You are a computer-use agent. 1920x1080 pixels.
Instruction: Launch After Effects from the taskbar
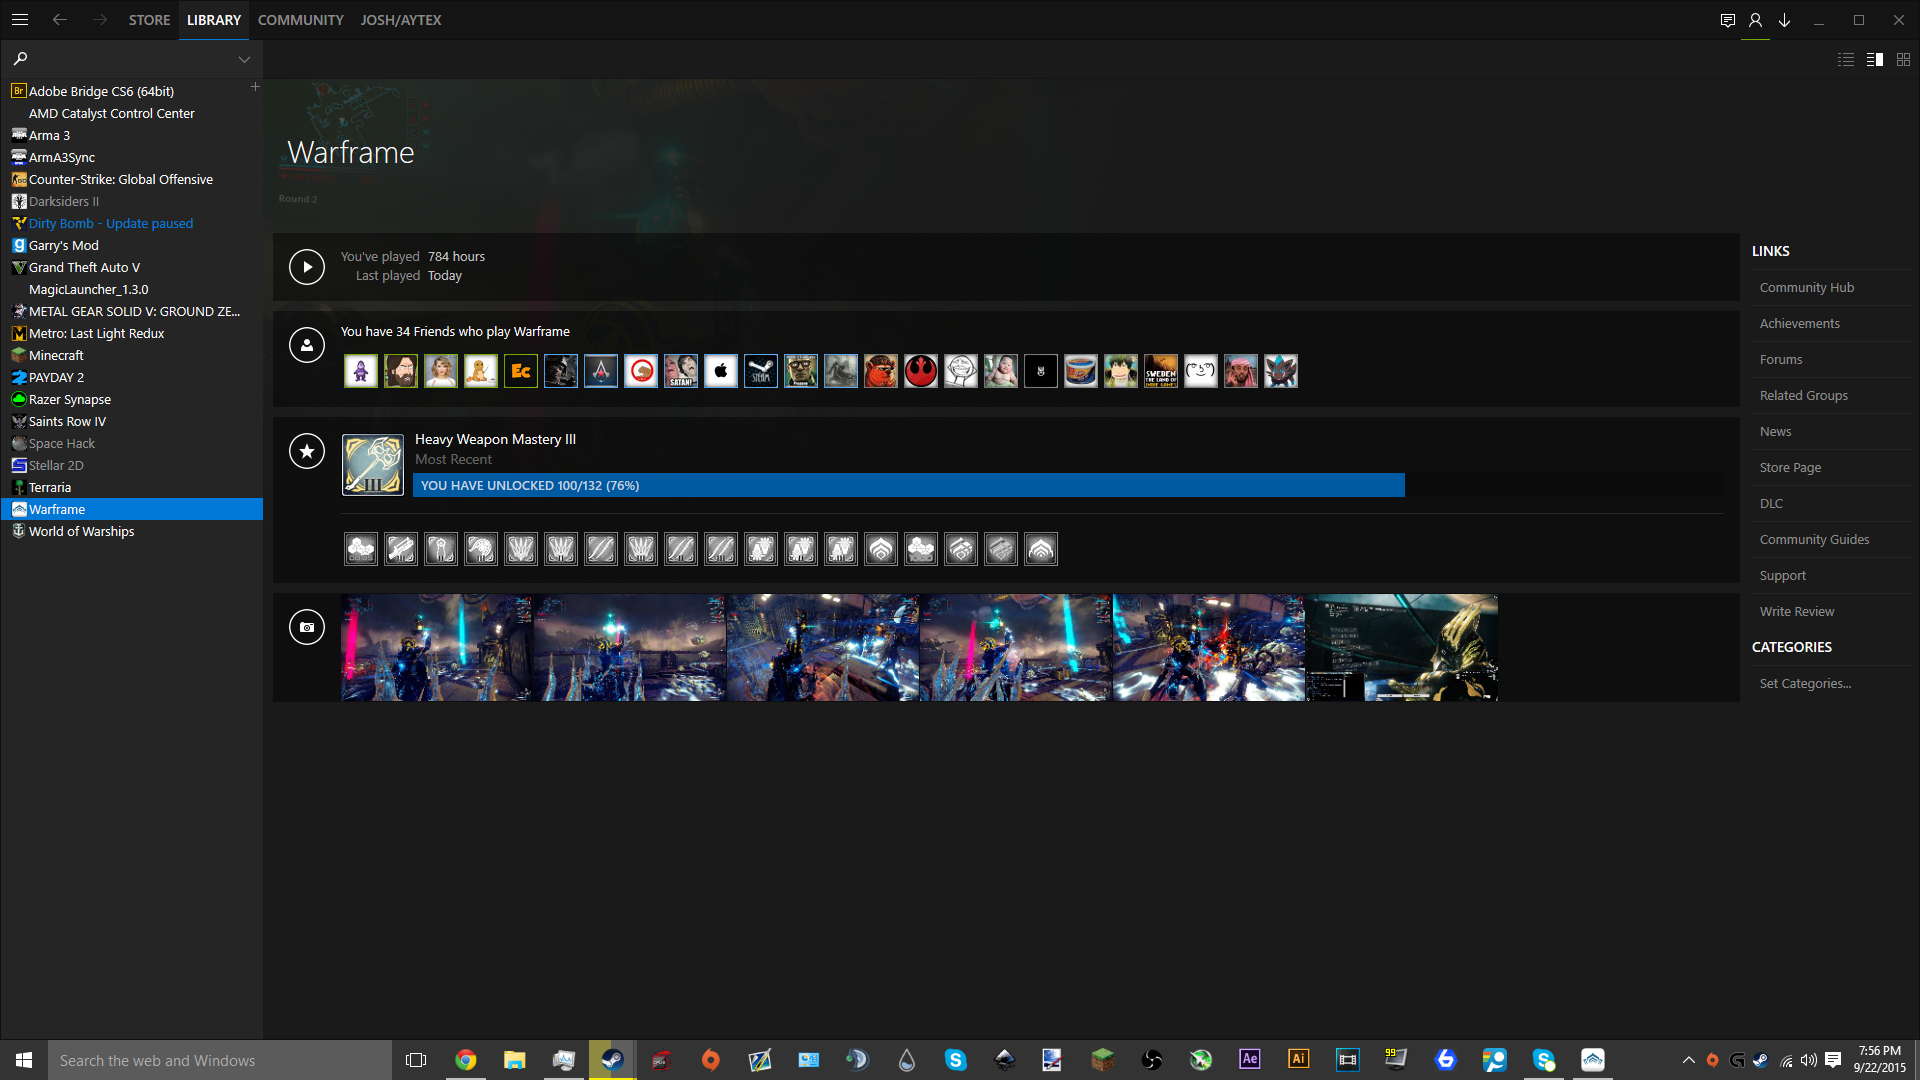tap(1250, 1060)
